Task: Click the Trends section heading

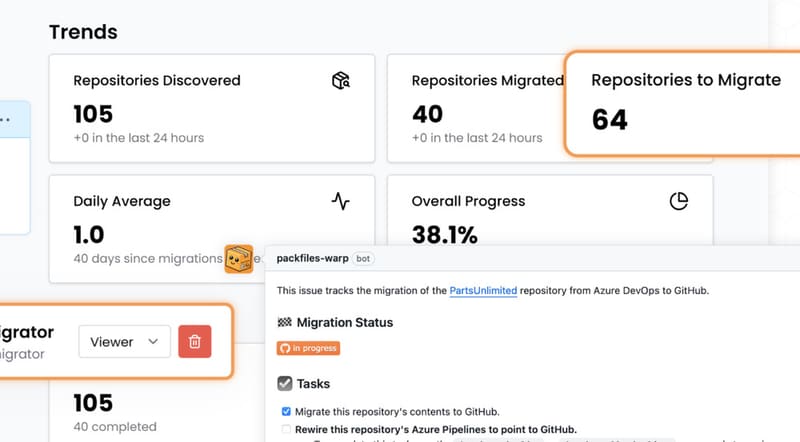Action: [x=83, y=32]
